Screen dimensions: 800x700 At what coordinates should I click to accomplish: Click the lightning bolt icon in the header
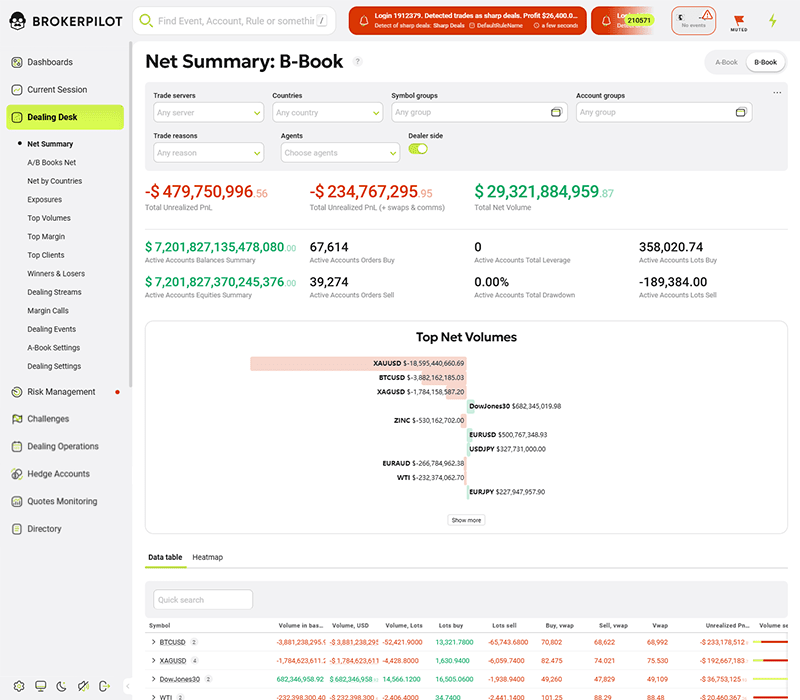click(x=773, y=20)
